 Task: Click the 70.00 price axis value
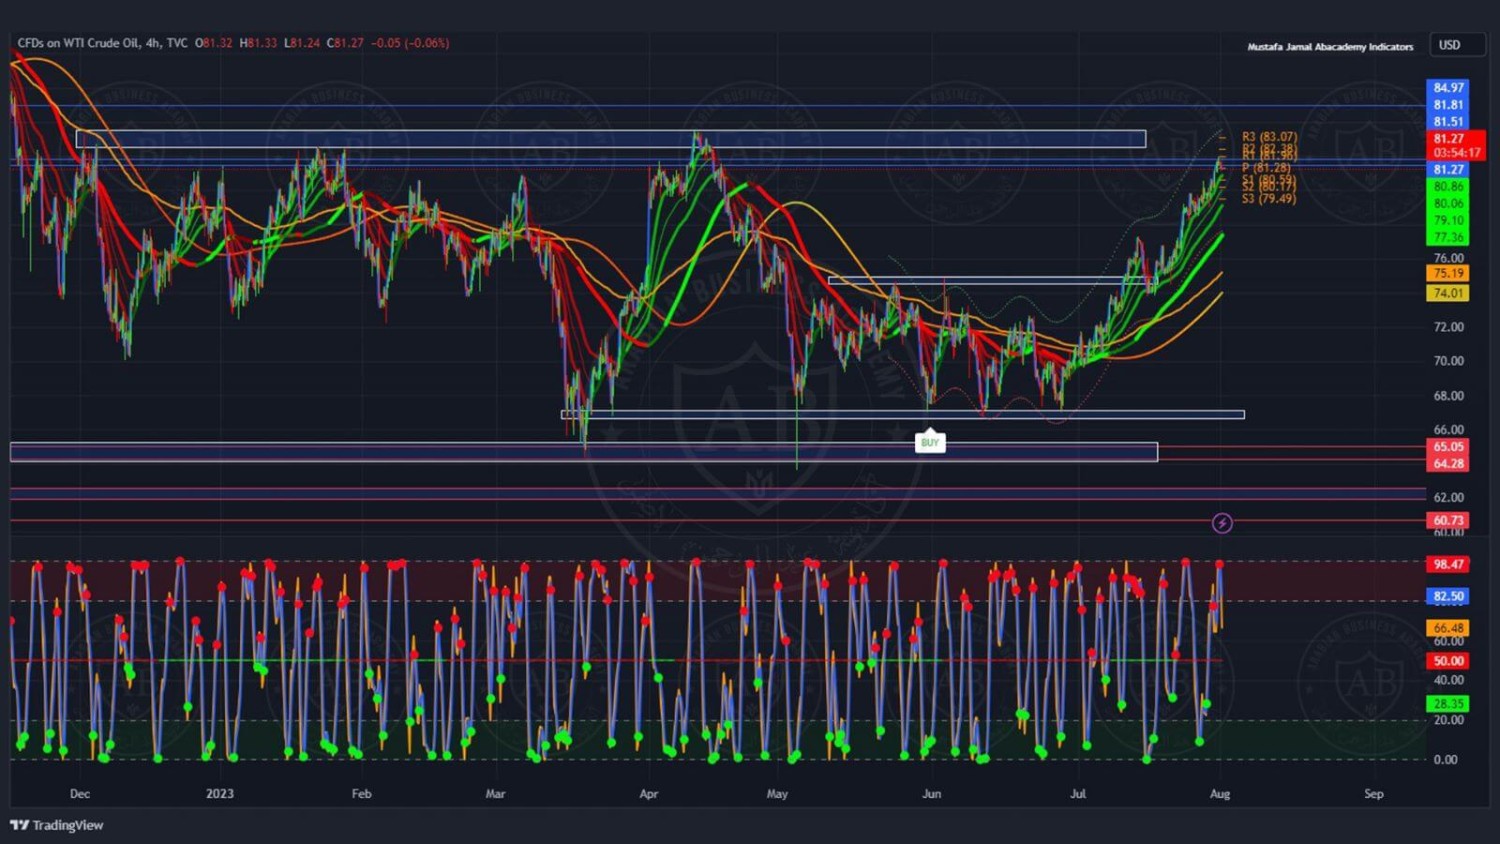click(1448, 361)
